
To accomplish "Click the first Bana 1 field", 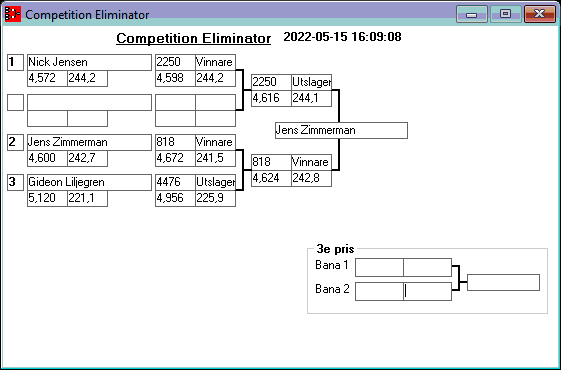I will pos(379,268).
